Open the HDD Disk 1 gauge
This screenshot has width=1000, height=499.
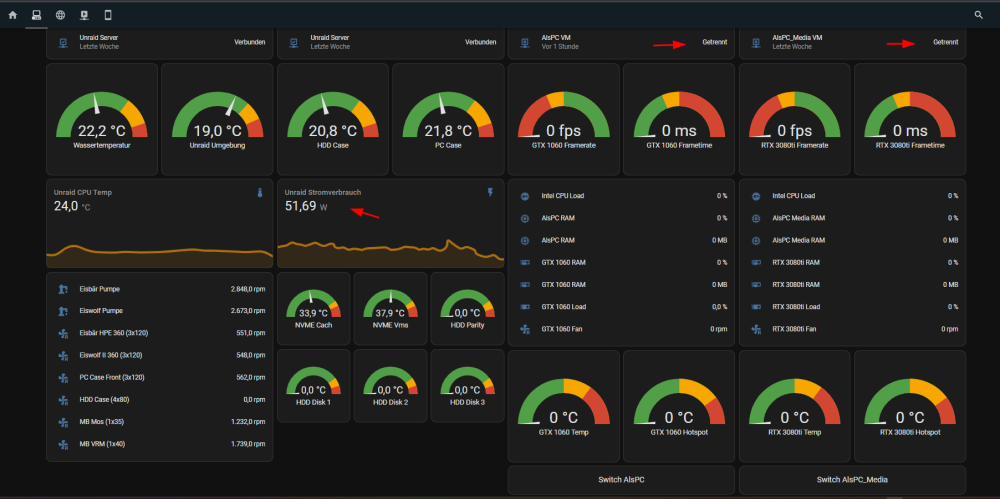point(313,385)
